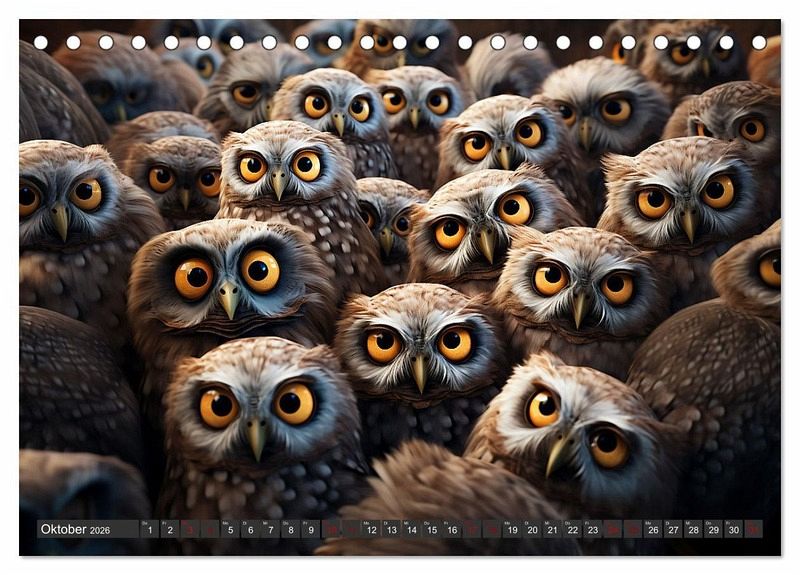
Task: Select the red cell for date 31
Action: [753, 529]
